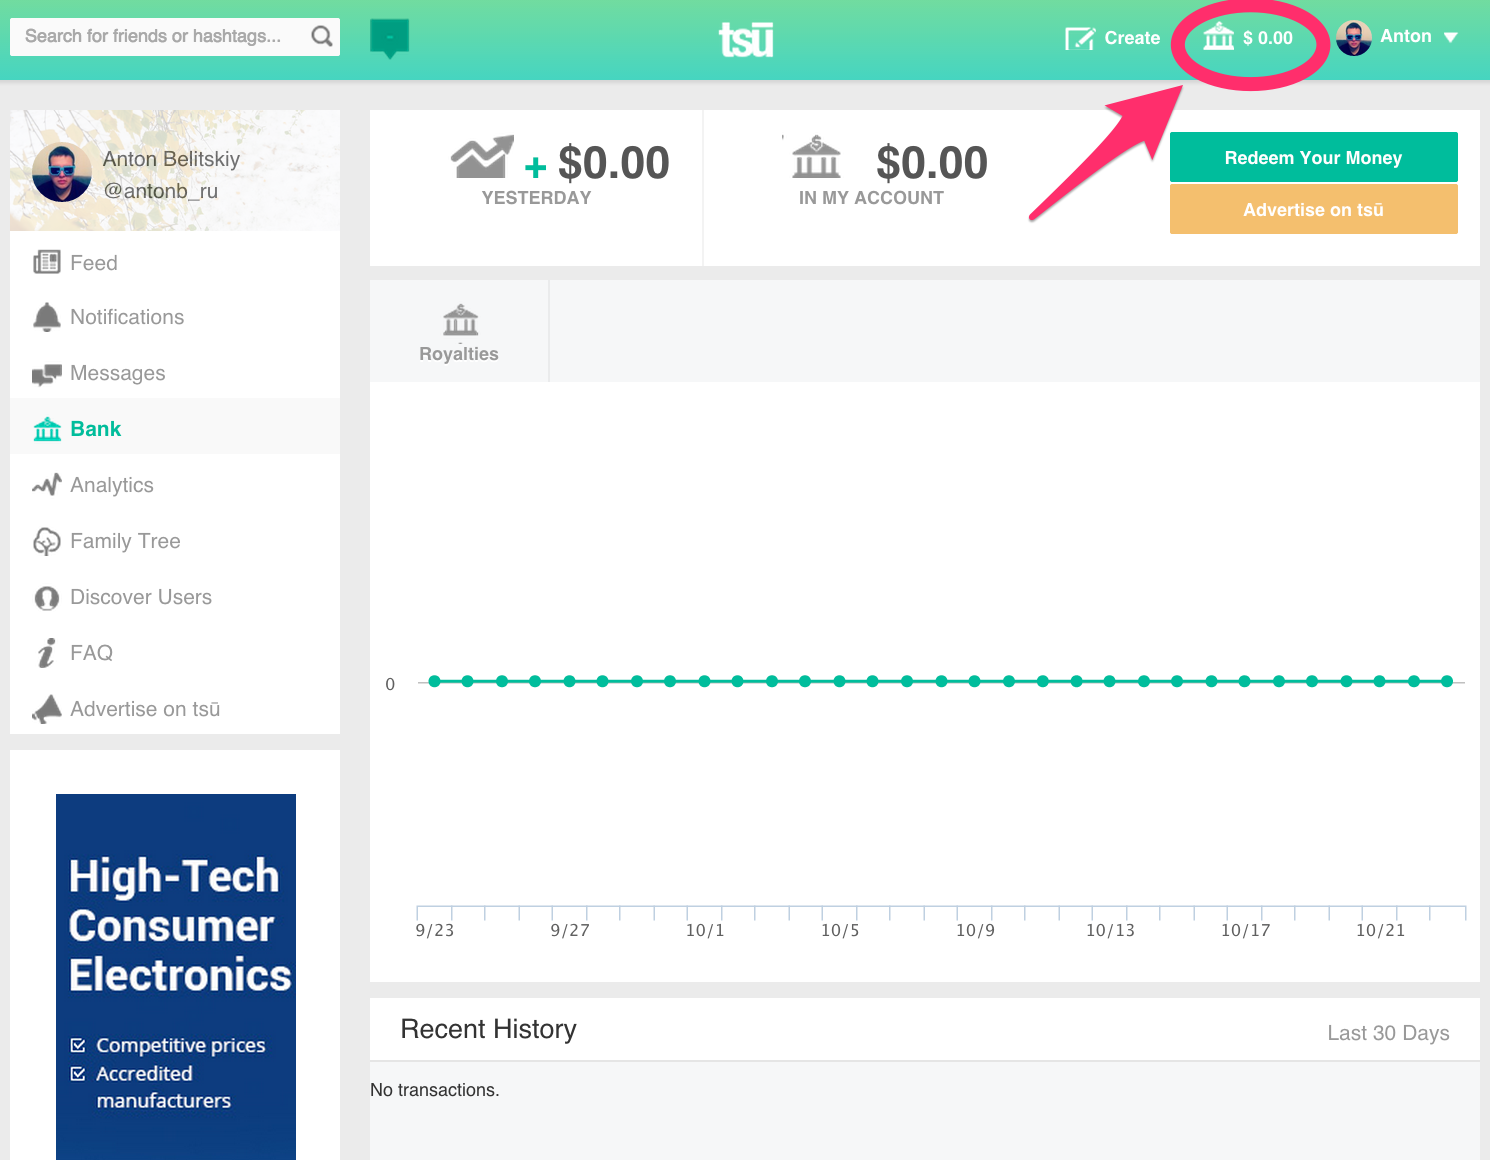The image size is (1490, 1160).
Task: Click the 10/1 date label on chart
Action: [x=705, y=930]
